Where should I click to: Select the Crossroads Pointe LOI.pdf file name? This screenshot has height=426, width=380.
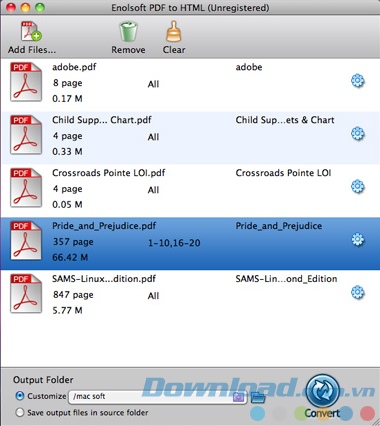(109, 173)
